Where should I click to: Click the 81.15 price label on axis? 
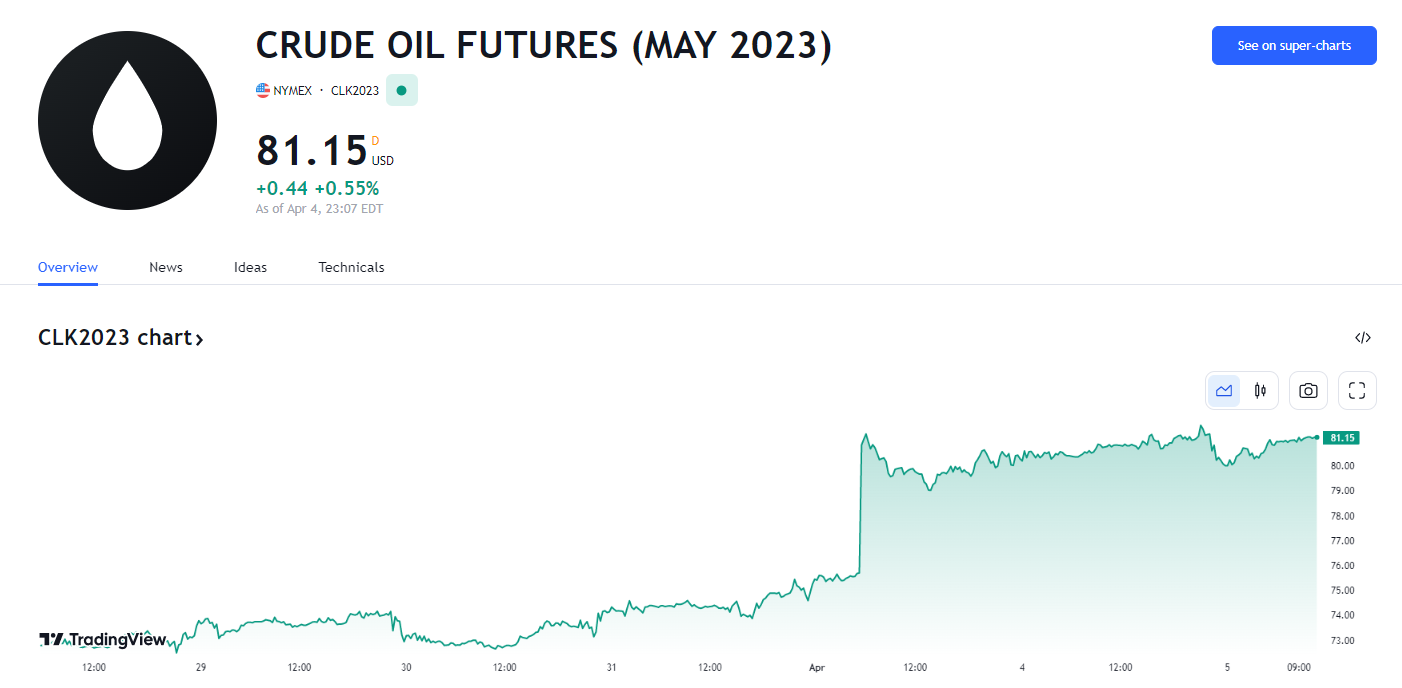[1341, 438]
